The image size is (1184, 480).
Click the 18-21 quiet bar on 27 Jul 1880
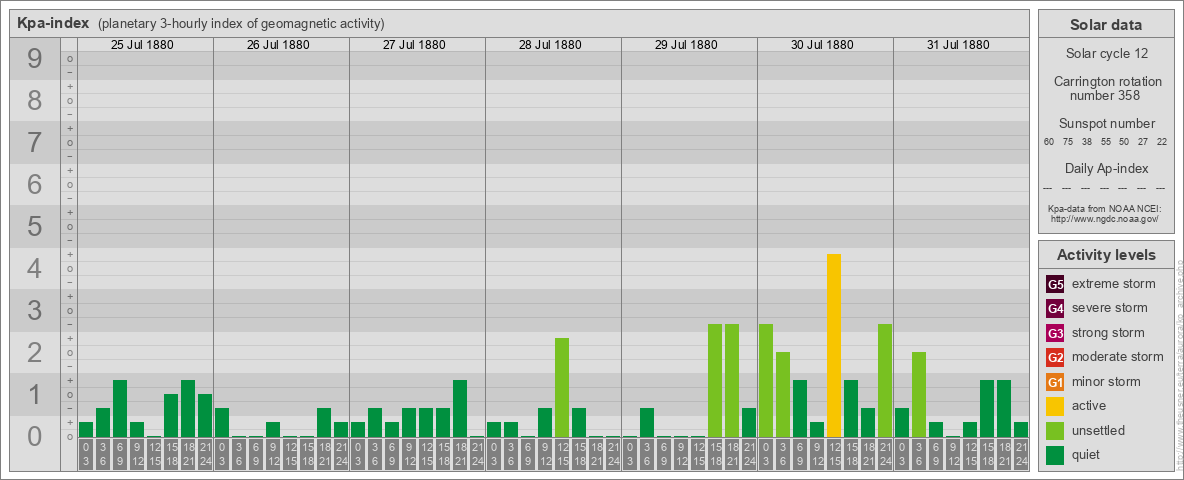tap(460, 408)
